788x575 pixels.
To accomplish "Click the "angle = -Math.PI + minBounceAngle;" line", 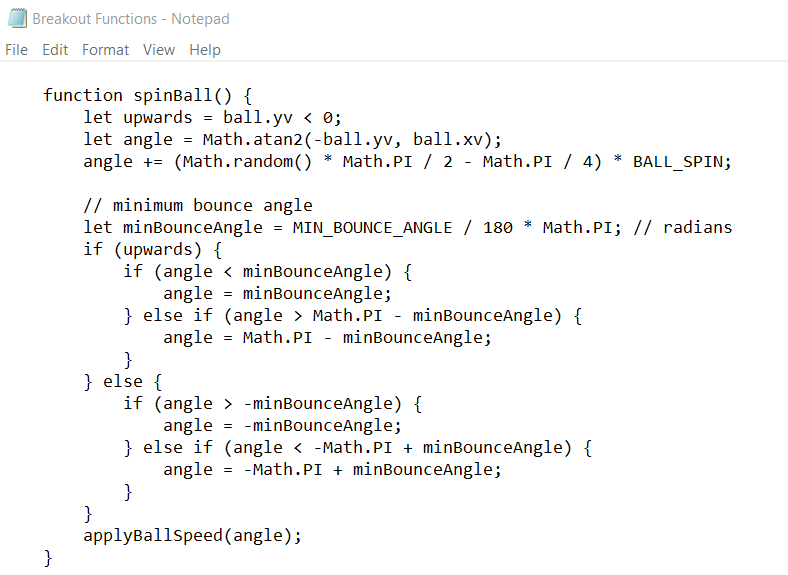I will click(x=332, y=470).
